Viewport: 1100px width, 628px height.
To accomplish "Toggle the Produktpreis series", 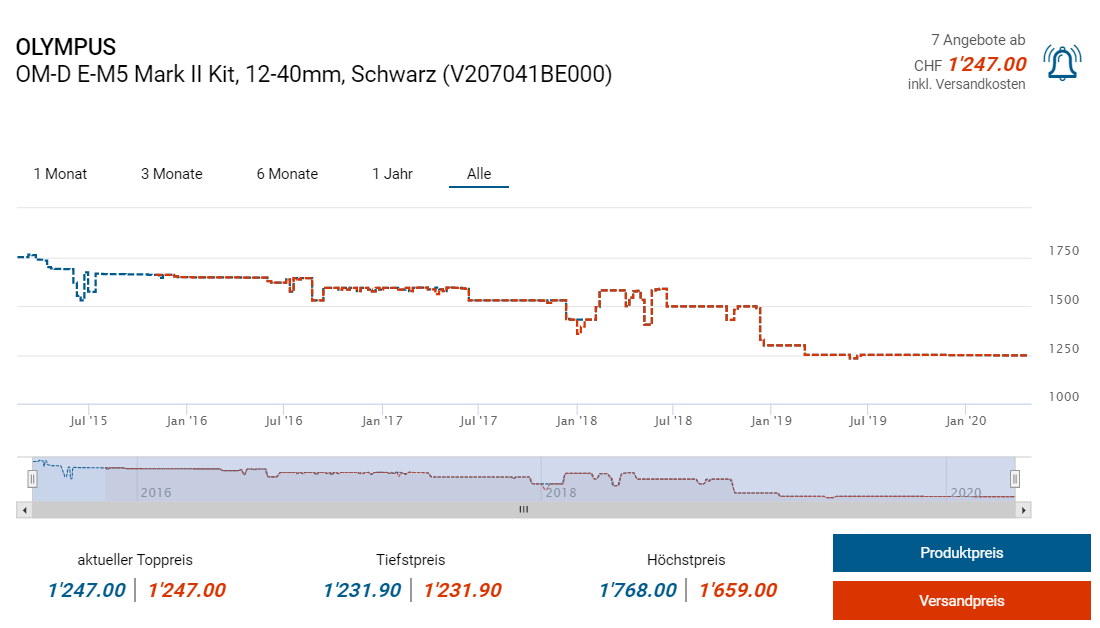I will (x=961, y=553).
